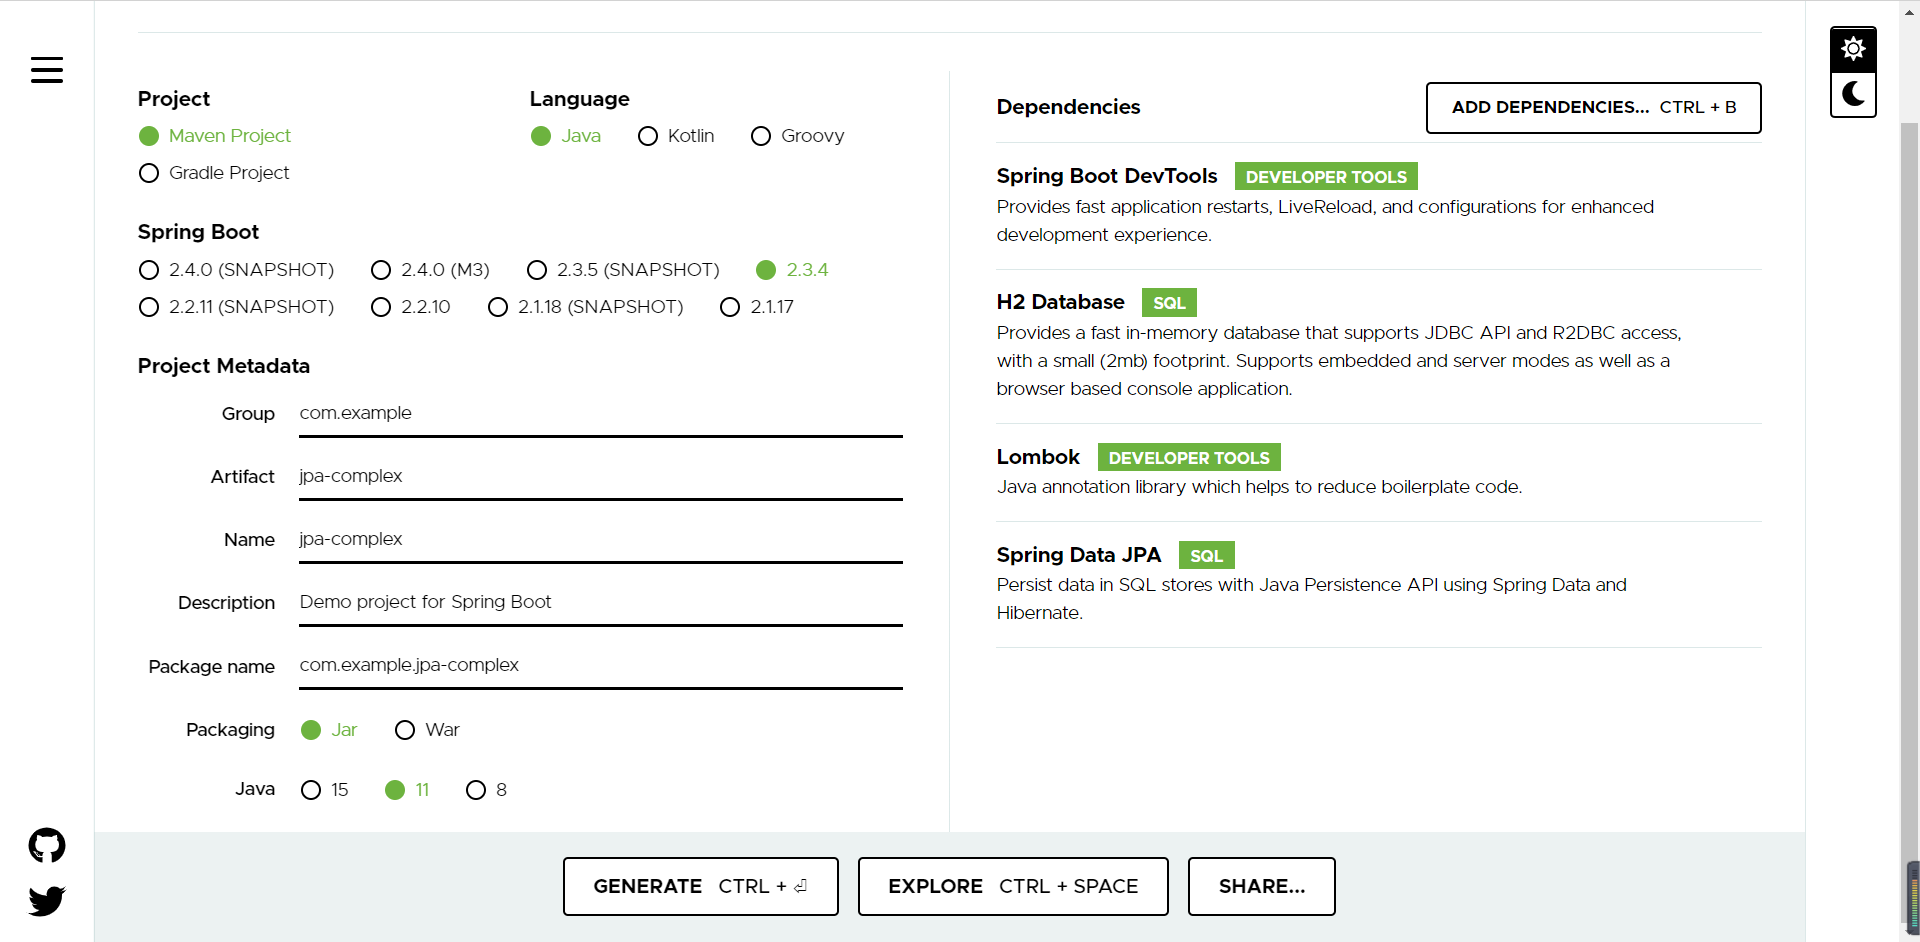The width and height of the screenshot is (1920, 942).
Task: Click Developer Tools tag beside Spring Boot DevTools
Action: point(1326,177)
